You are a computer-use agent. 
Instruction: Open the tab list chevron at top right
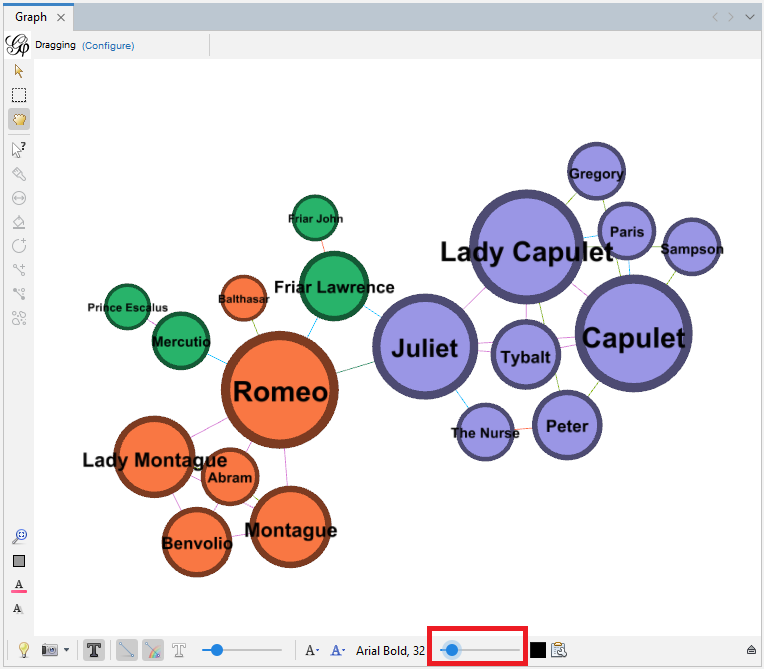point(749,17)
